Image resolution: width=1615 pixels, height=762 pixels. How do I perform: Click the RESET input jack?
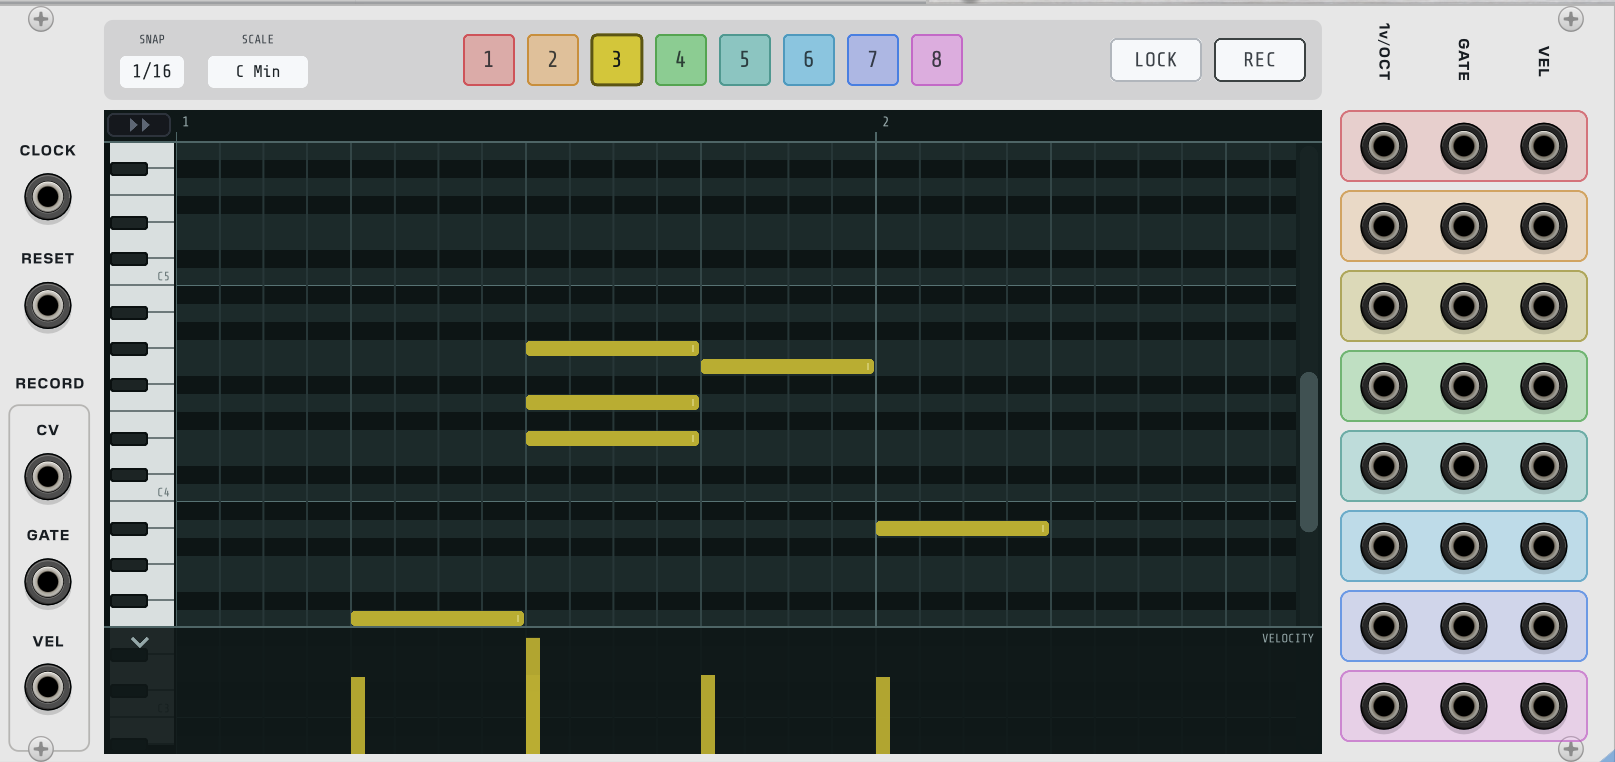tap(48, 305)
